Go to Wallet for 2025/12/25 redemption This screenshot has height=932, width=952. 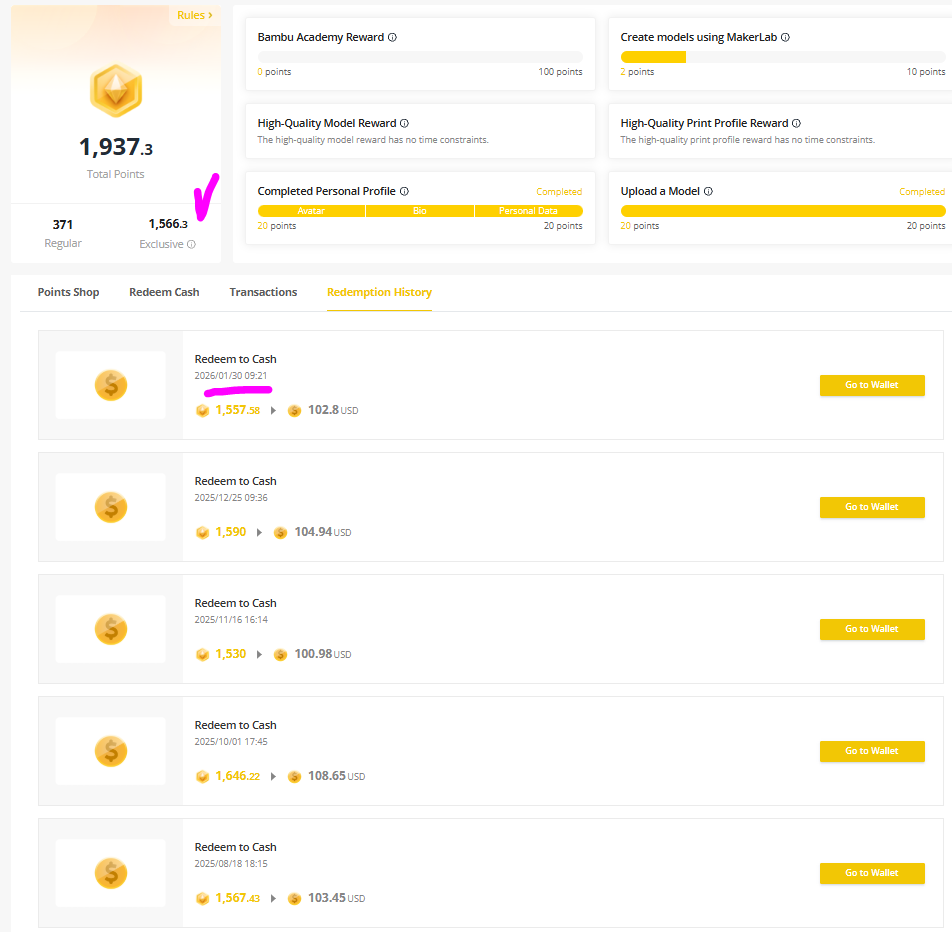pyautogui.click(x=871, y=507)
